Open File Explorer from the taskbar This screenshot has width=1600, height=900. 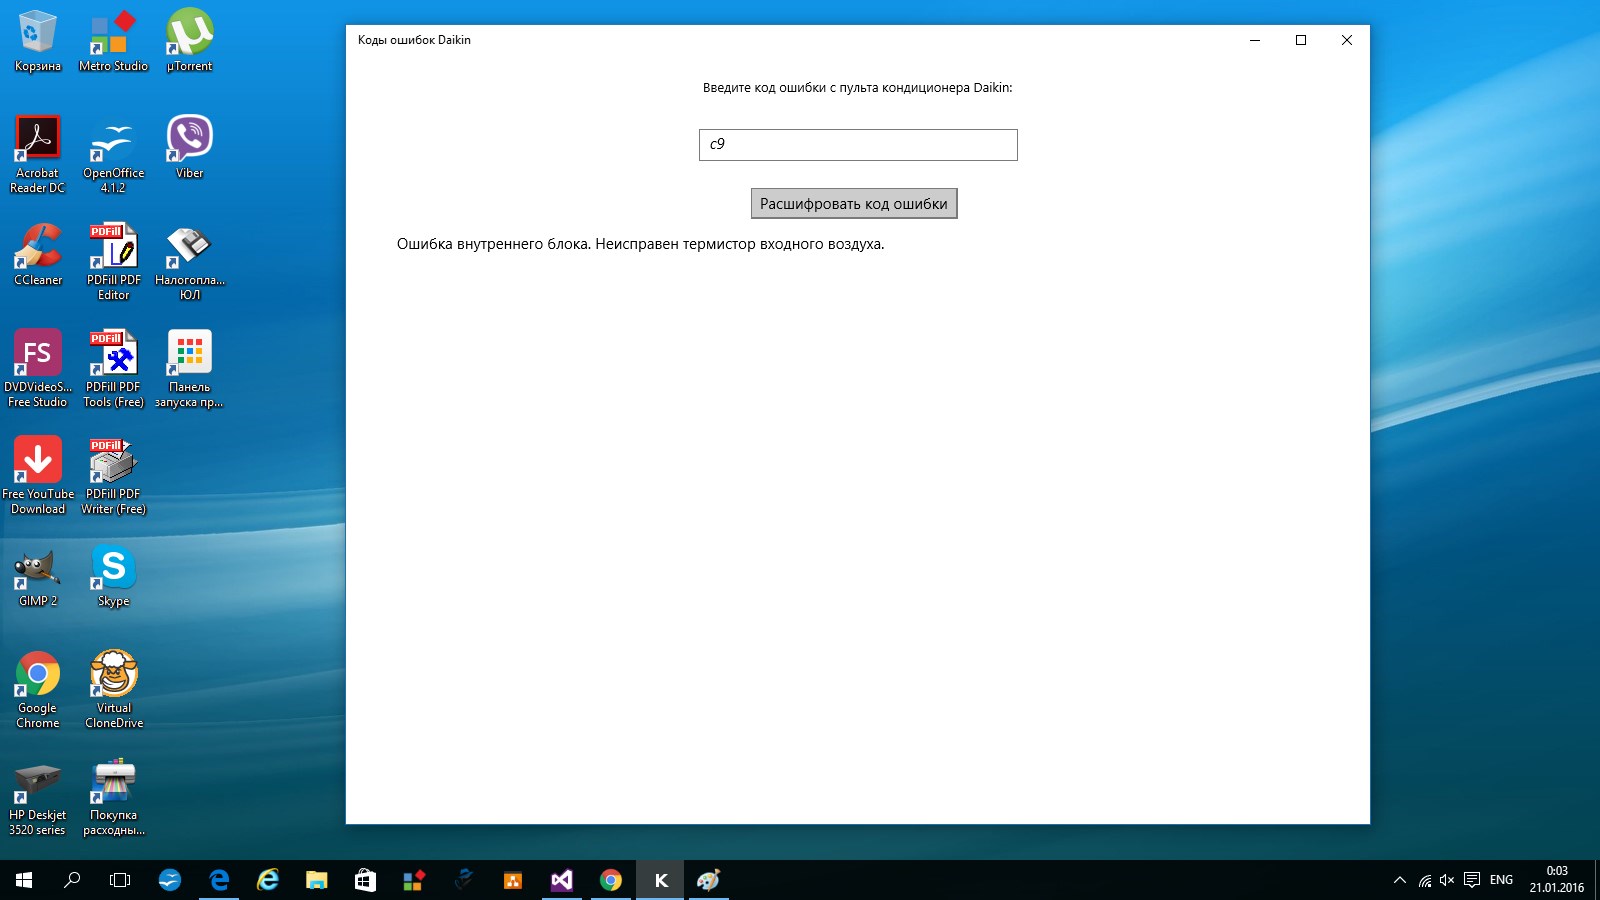(x=317, y=880)
